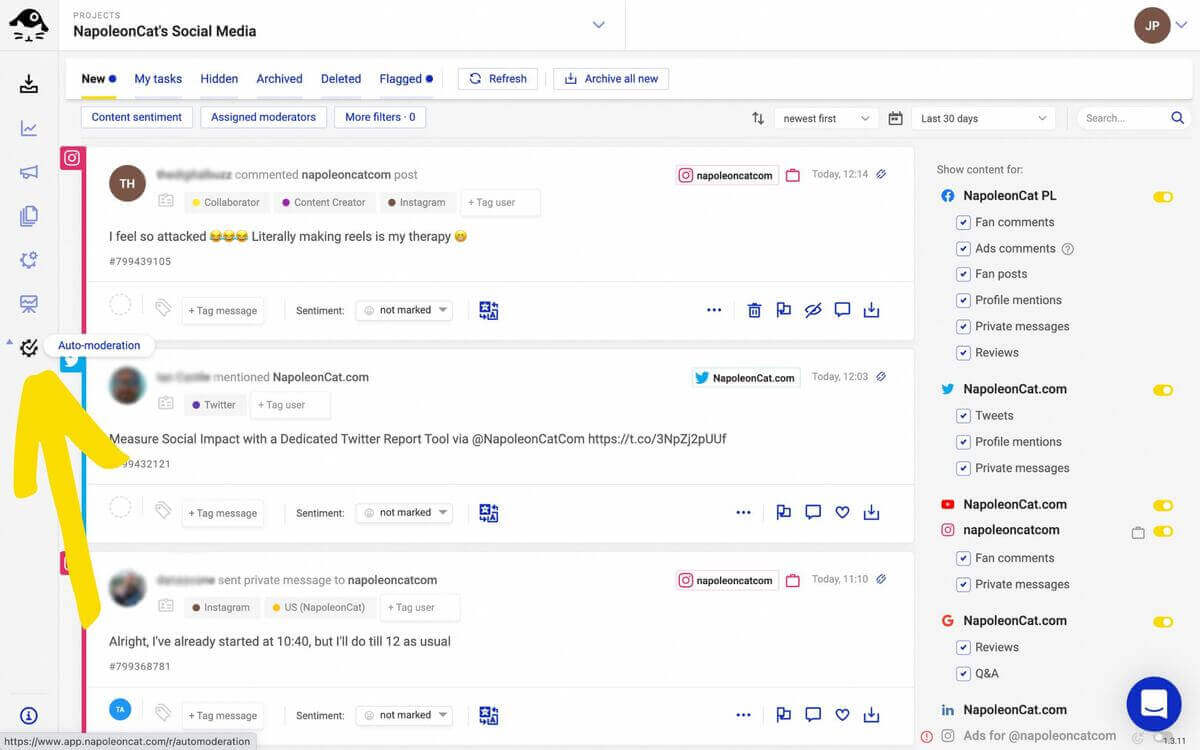Select the Collaborator user tag
1200x750 pixels.
226,202
